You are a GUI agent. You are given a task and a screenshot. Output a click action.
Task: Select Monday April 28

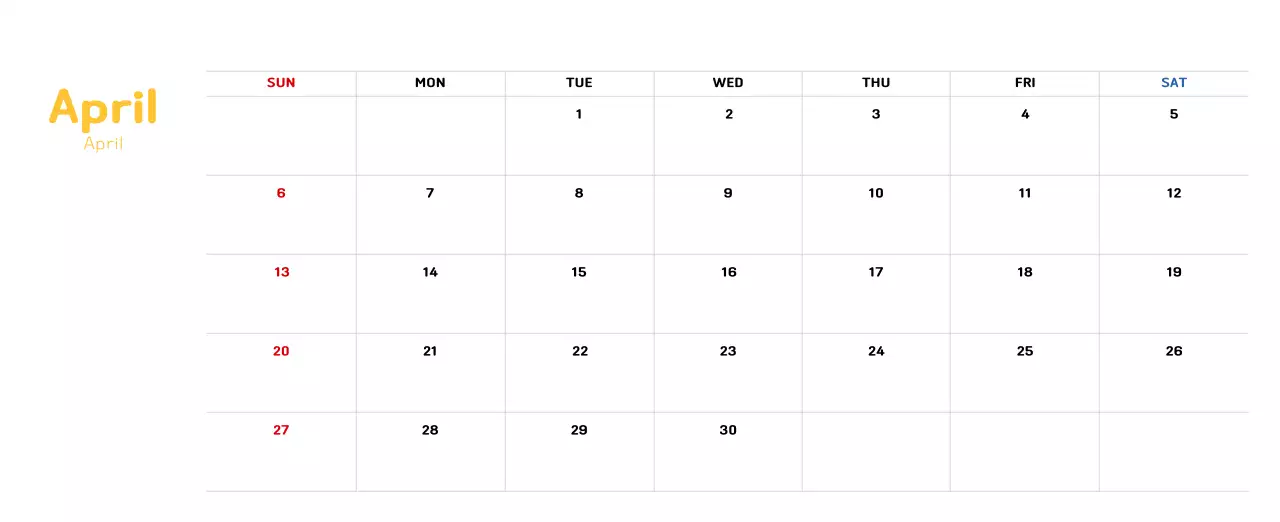tap(430, 430)
